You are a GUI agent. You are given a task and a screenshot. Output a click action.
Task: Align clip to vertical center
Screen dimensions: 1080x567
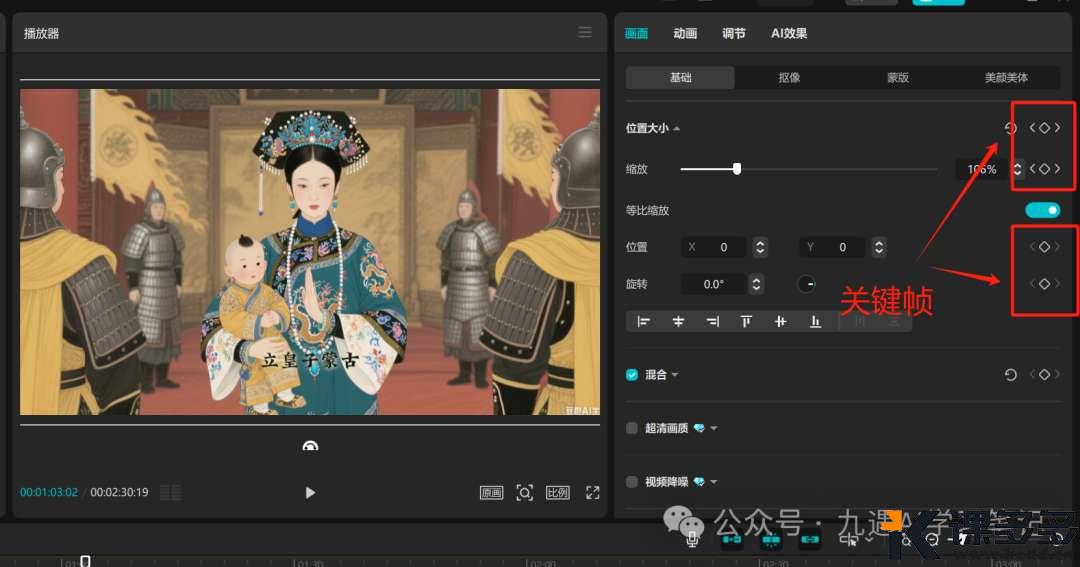point(780,321)
